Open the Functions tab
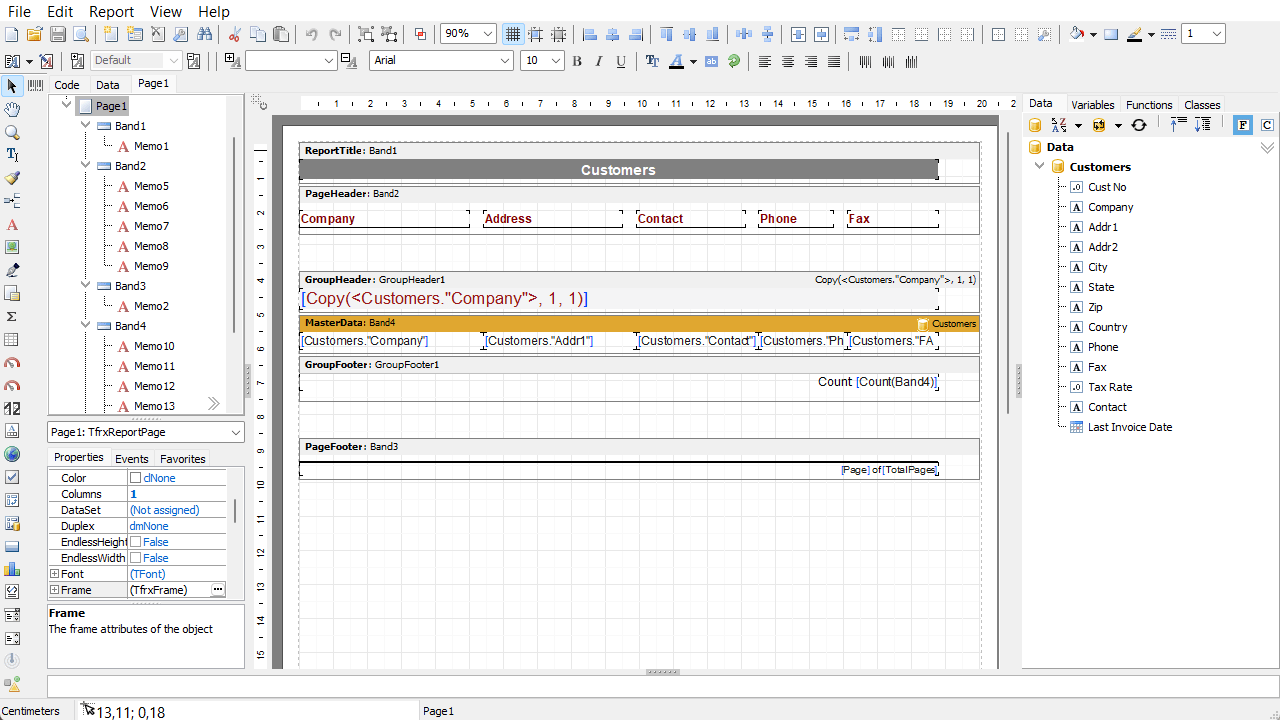The width and height of the screenshot is (1280, 720). point(1149,105)
